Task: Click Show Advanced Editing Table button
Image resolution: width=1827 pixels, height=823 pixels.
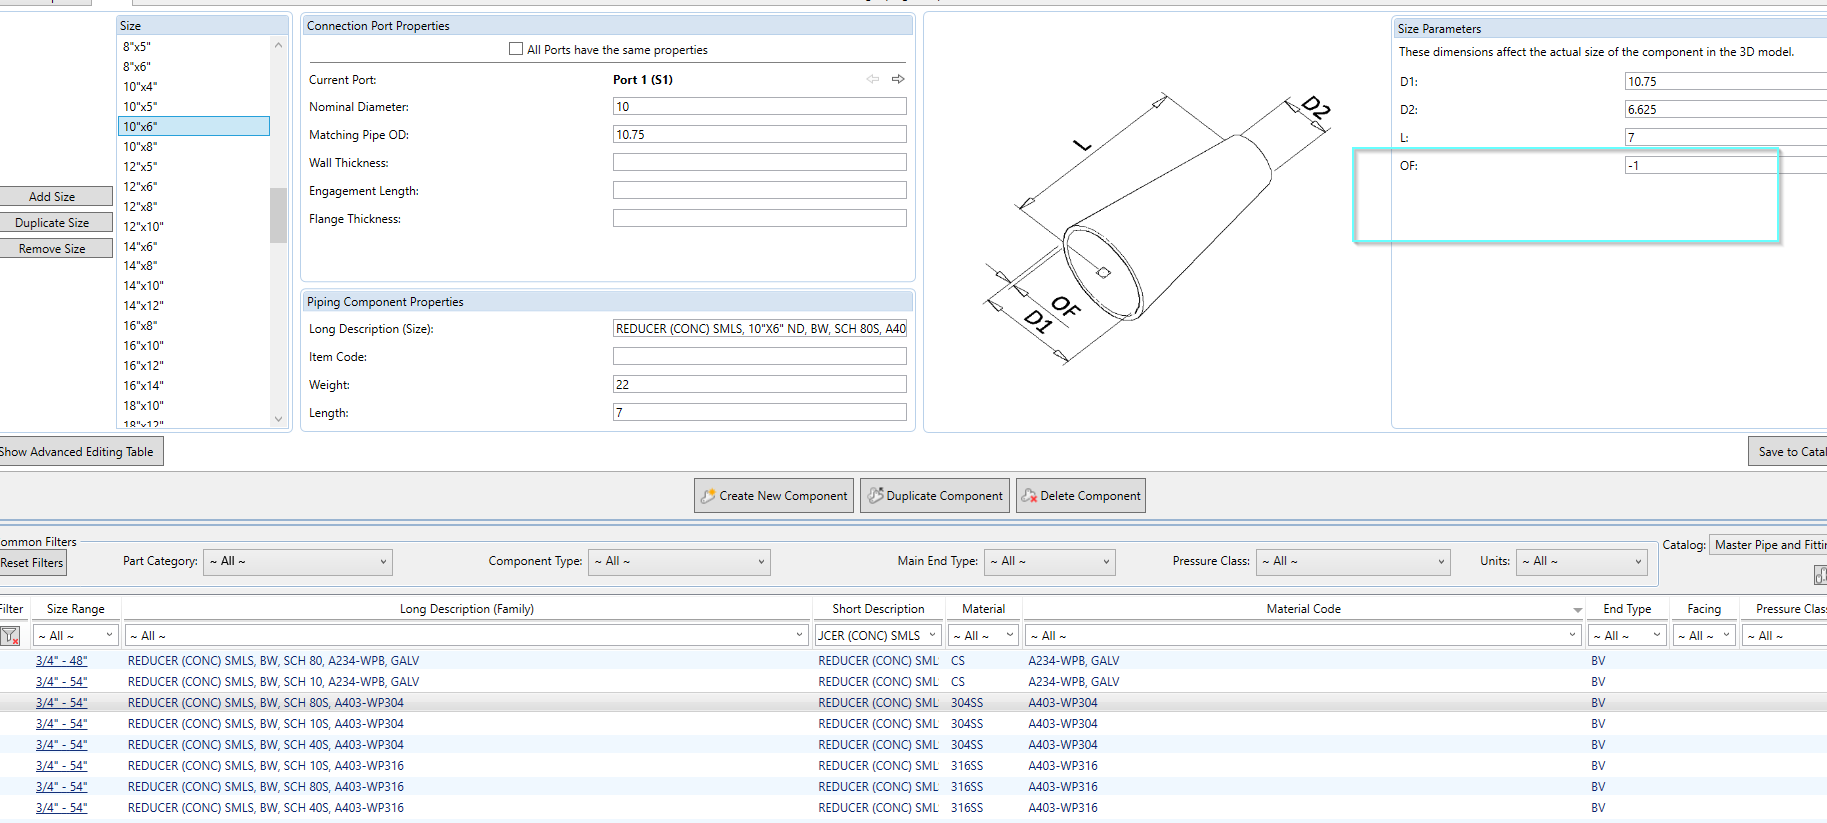Action: (79, 452)
